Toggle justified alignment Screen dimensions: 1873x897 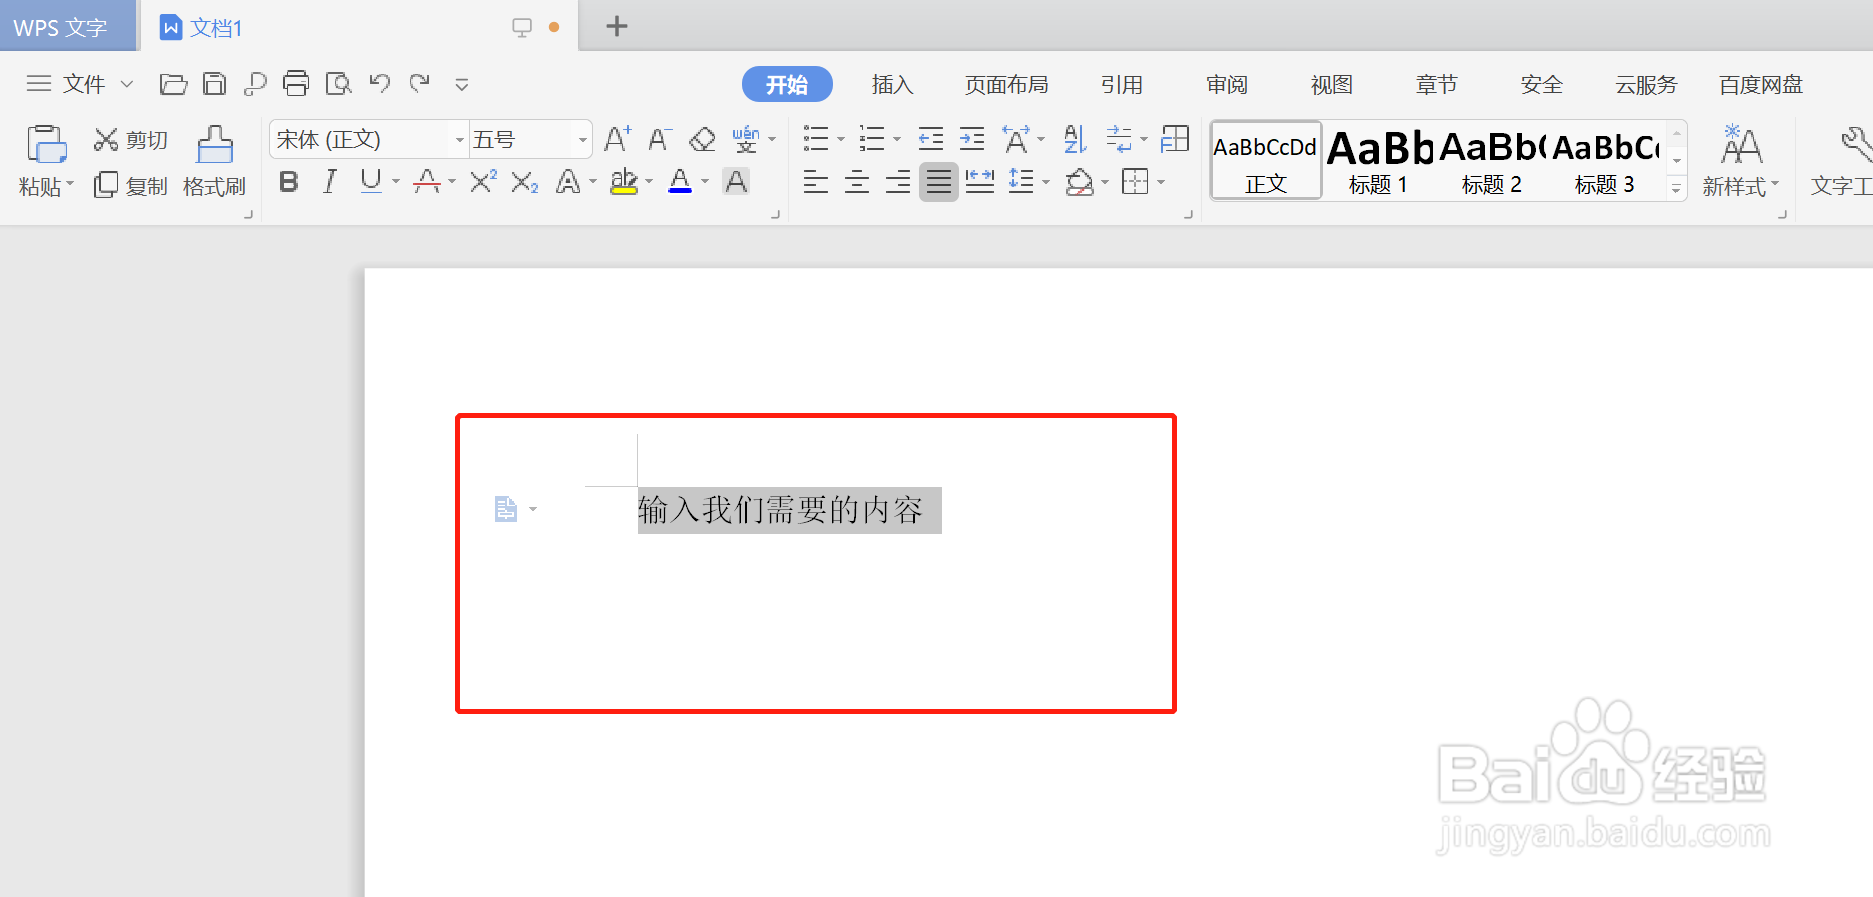coord(939,182)
